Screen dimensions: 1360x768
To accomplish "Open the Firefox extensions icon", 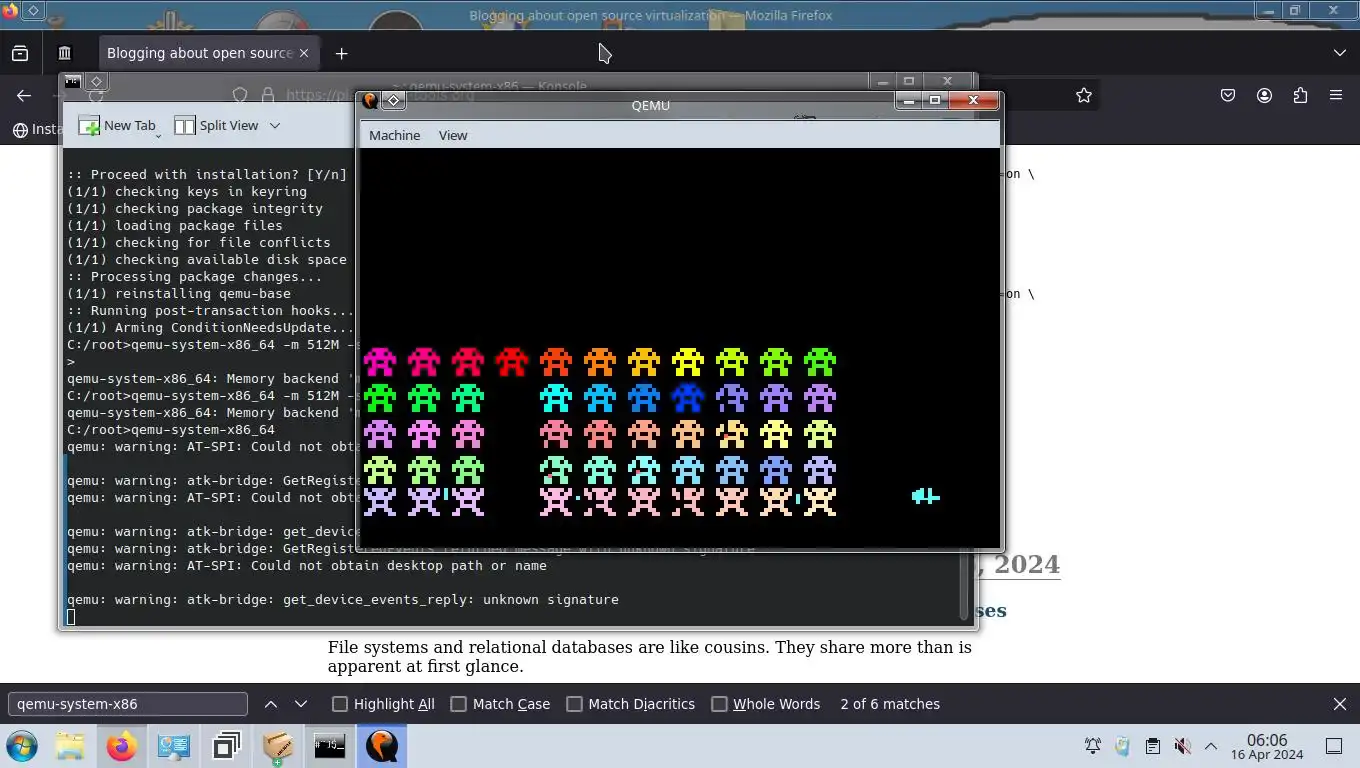I will pyautogui.click(x=1300, y=96).
